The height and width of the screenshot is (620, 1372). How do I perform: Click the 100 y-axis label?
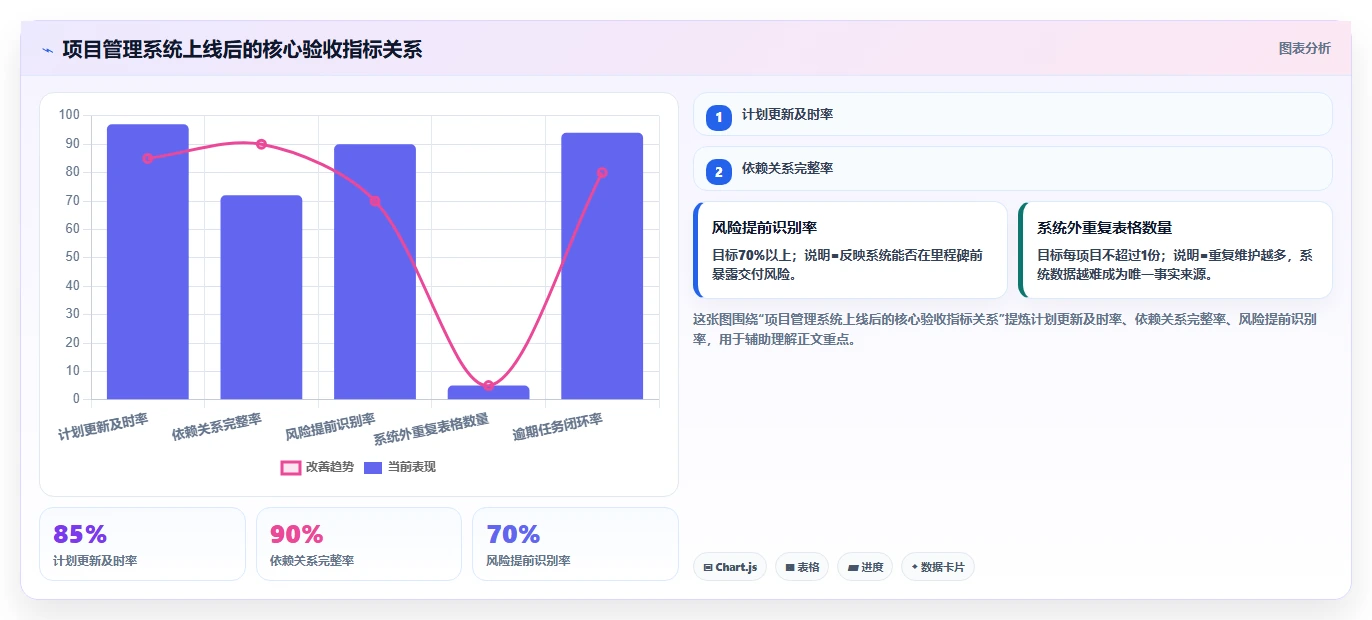(69, 115)
